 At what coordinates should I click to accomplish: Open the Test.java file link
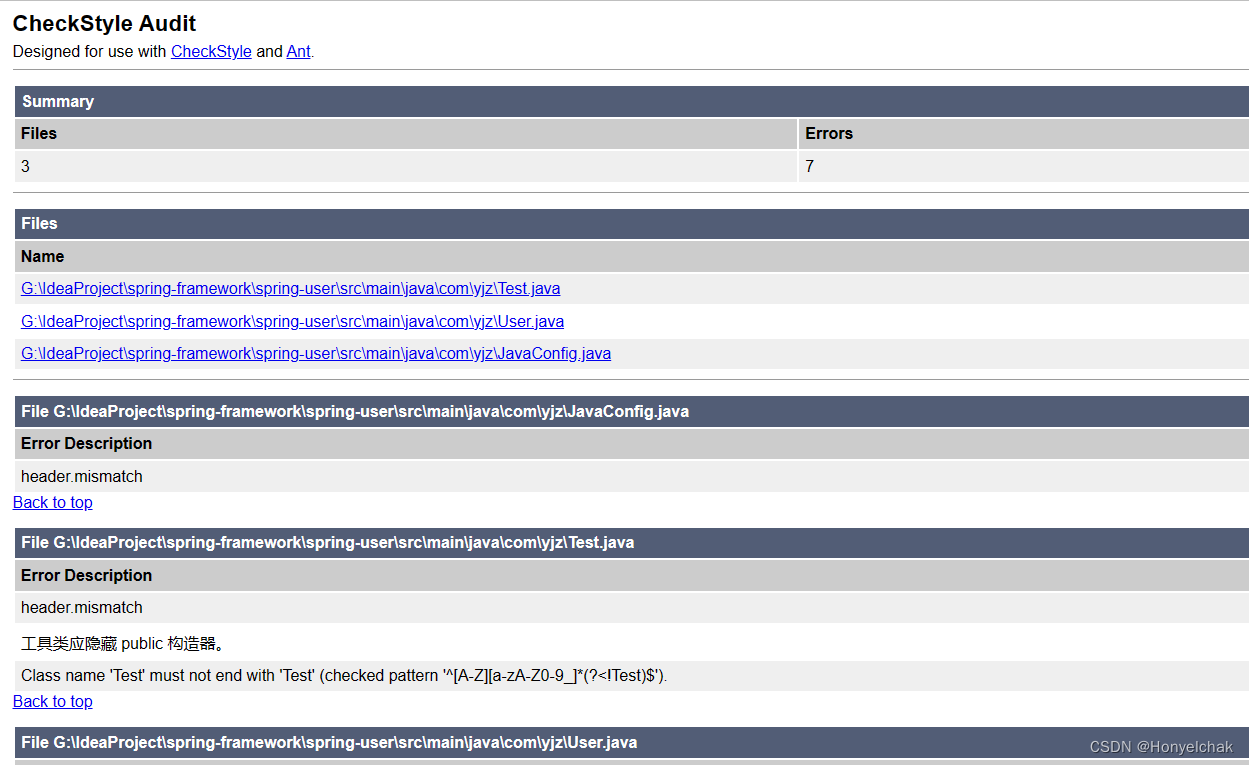point(290,288)
